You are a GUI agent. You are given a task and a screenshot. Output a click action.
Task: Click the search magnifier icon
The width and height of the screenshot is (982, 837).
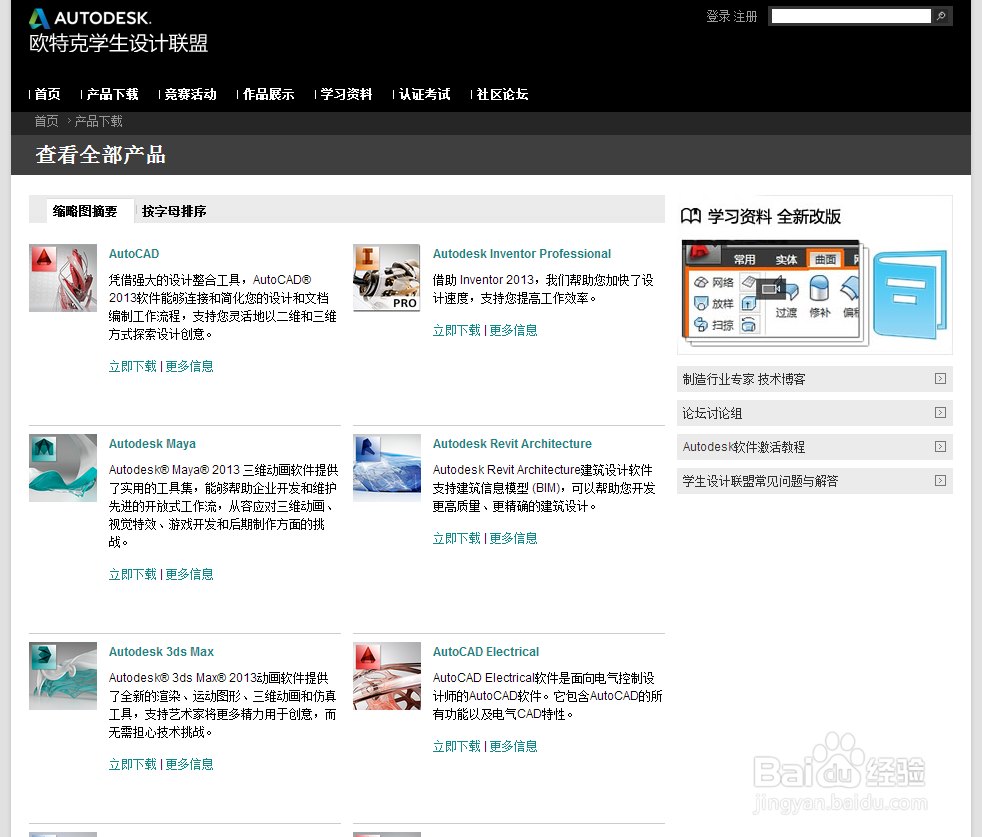click(x=941, y=16)
